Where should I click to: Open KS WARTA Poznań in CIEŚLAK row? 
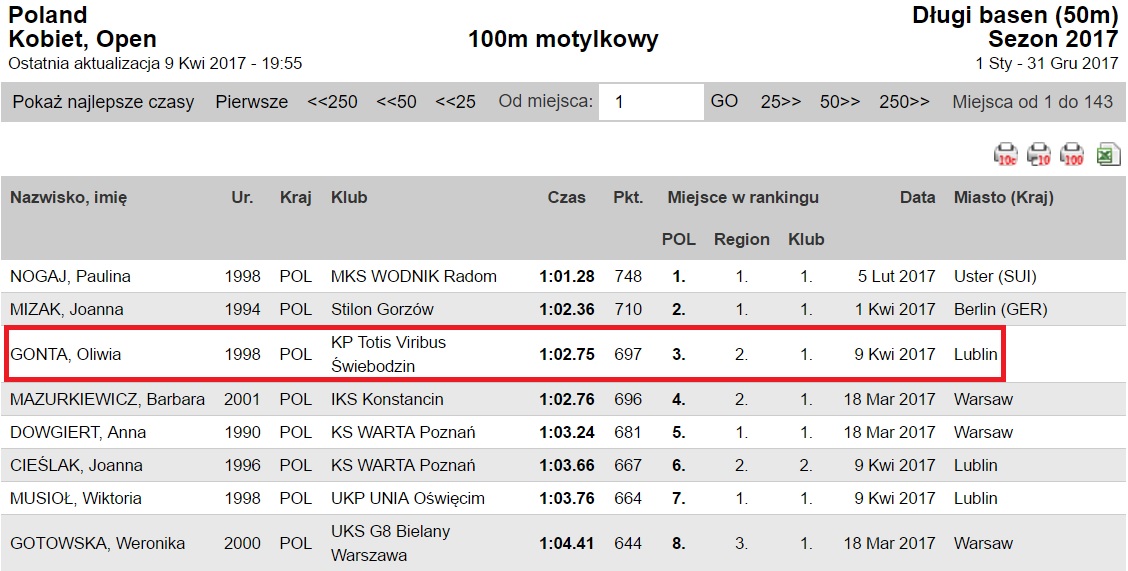pos(403,465)
